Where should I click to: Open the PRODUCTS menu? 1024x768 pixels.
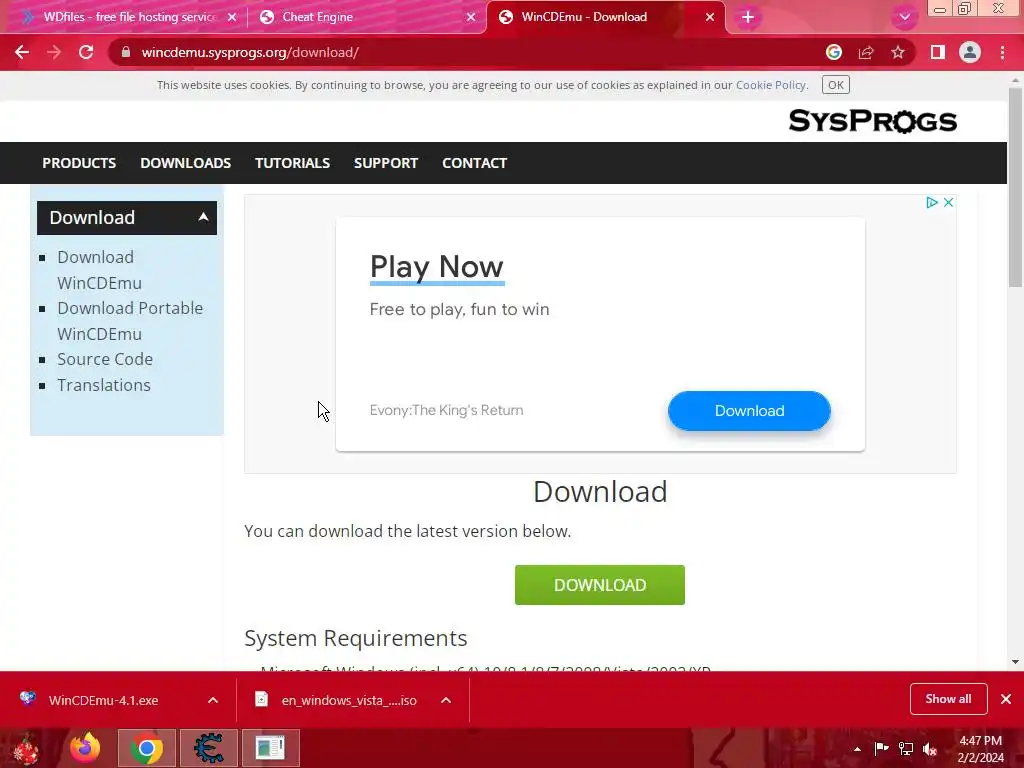[x=79, y=163]
